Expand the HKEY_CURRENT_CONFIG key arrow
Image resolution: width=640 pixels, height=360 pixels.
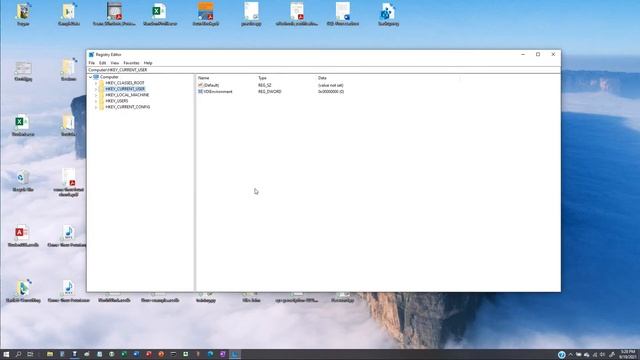96,107
